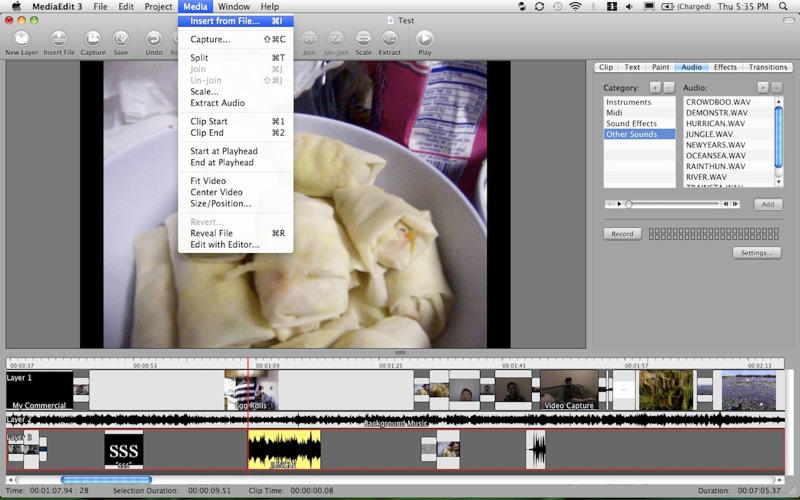The width and height of the screenshot is (800, 500).
Task: Choose Extract Audio menu item
Action: pyautogui.click(x=236, y=103)
